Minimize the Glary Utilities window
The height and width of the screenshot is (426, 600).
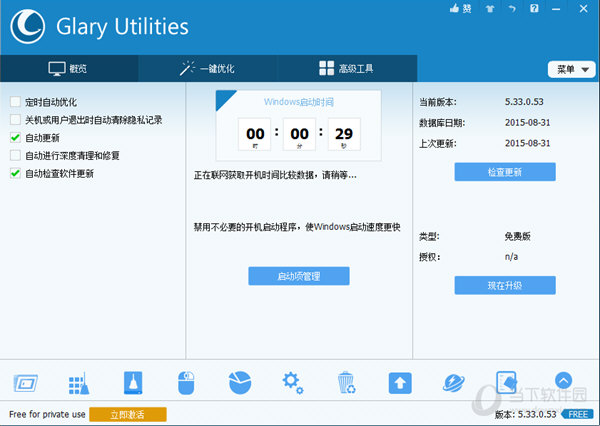(x=556, y=9)
